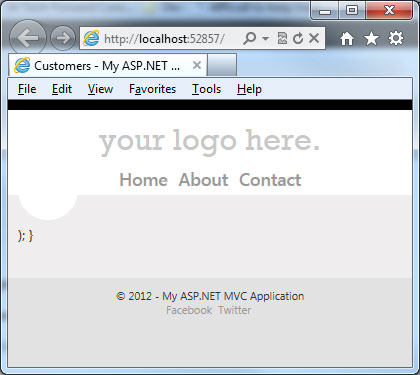This screenshot has height=375, width=420.
Task: Click the Search magnifier in address bar
Action: click(250, 38)
